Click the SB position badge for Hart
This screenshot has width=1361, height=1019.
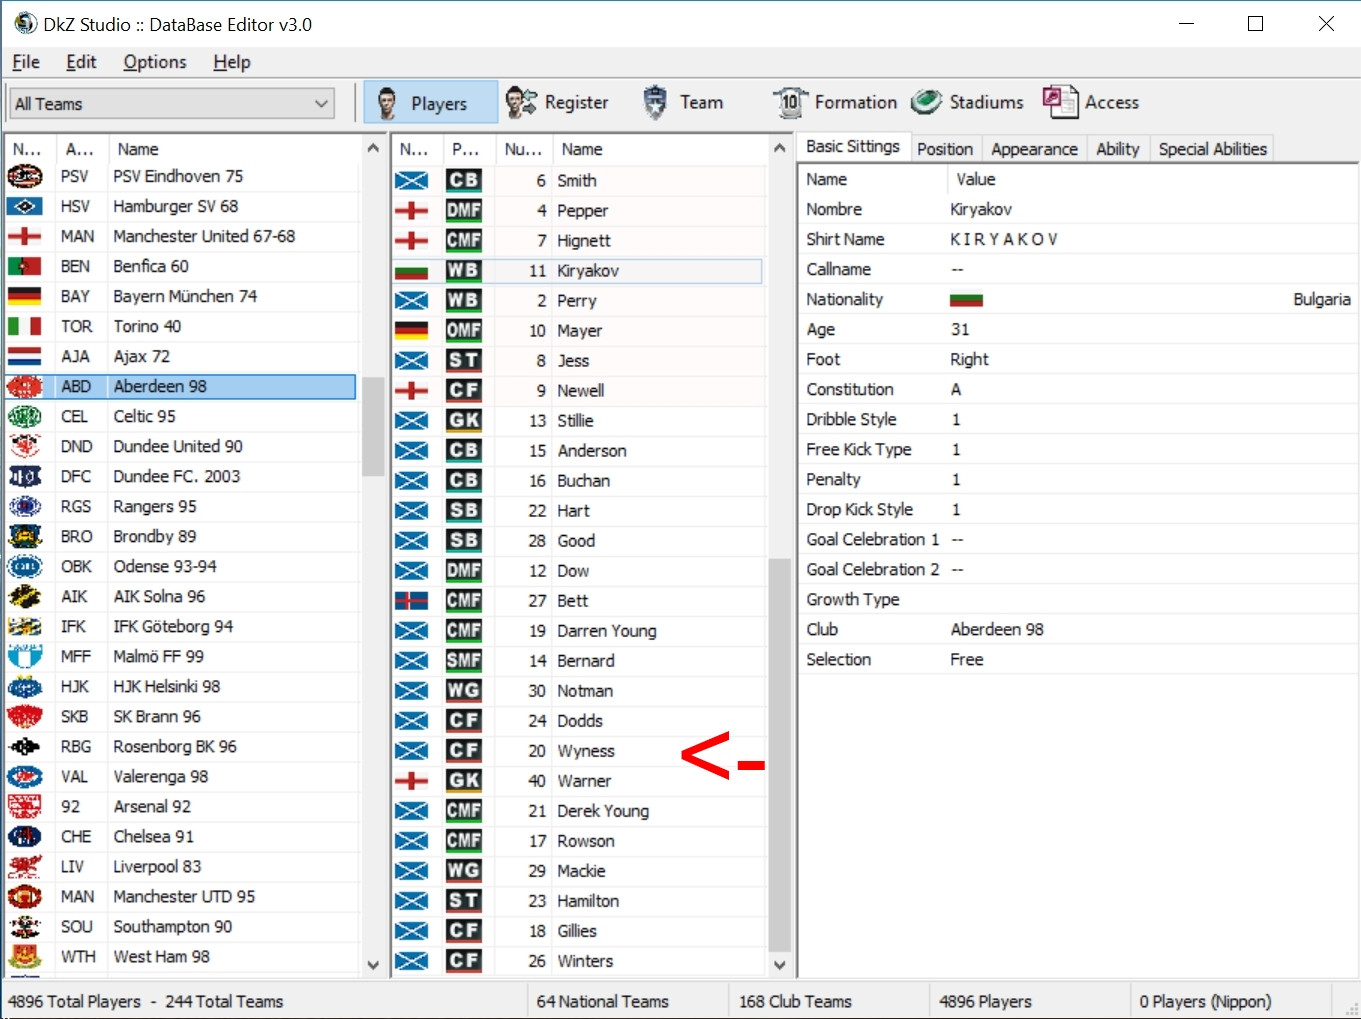[464, 511]
